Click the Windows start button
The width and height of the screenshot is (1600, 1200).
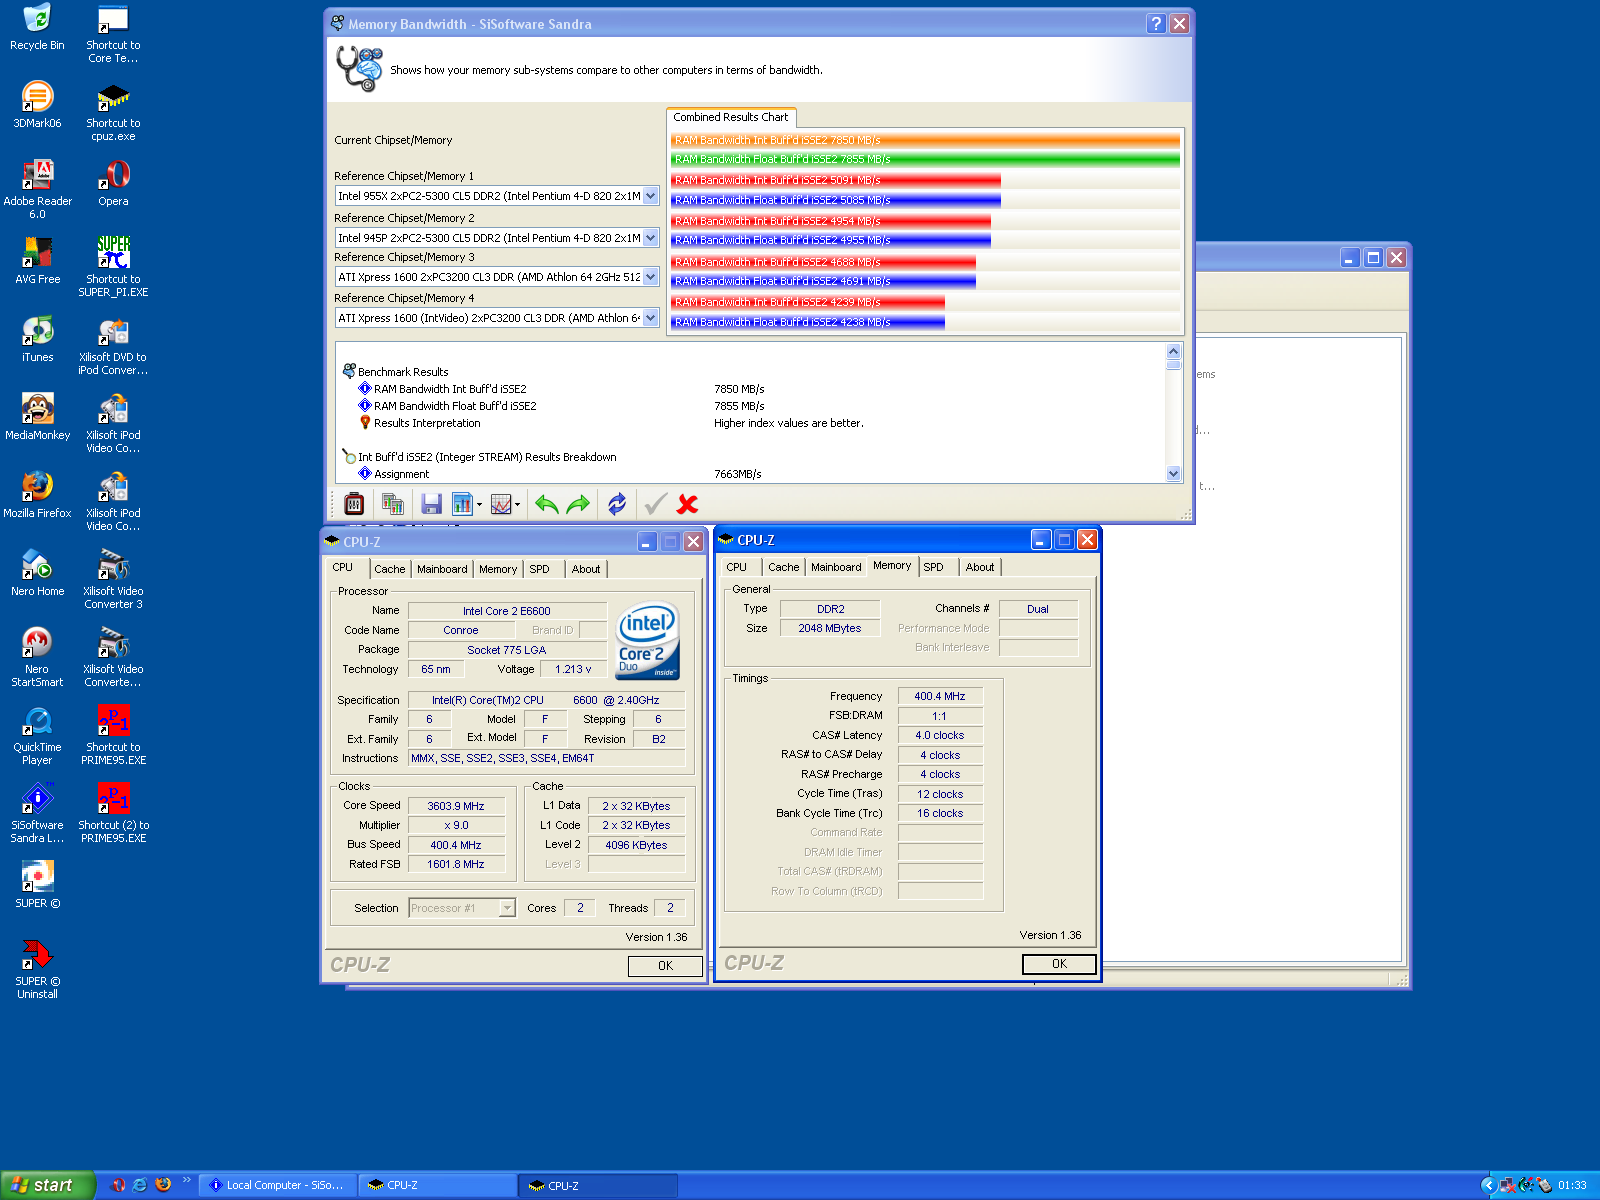pos(47,1185)
